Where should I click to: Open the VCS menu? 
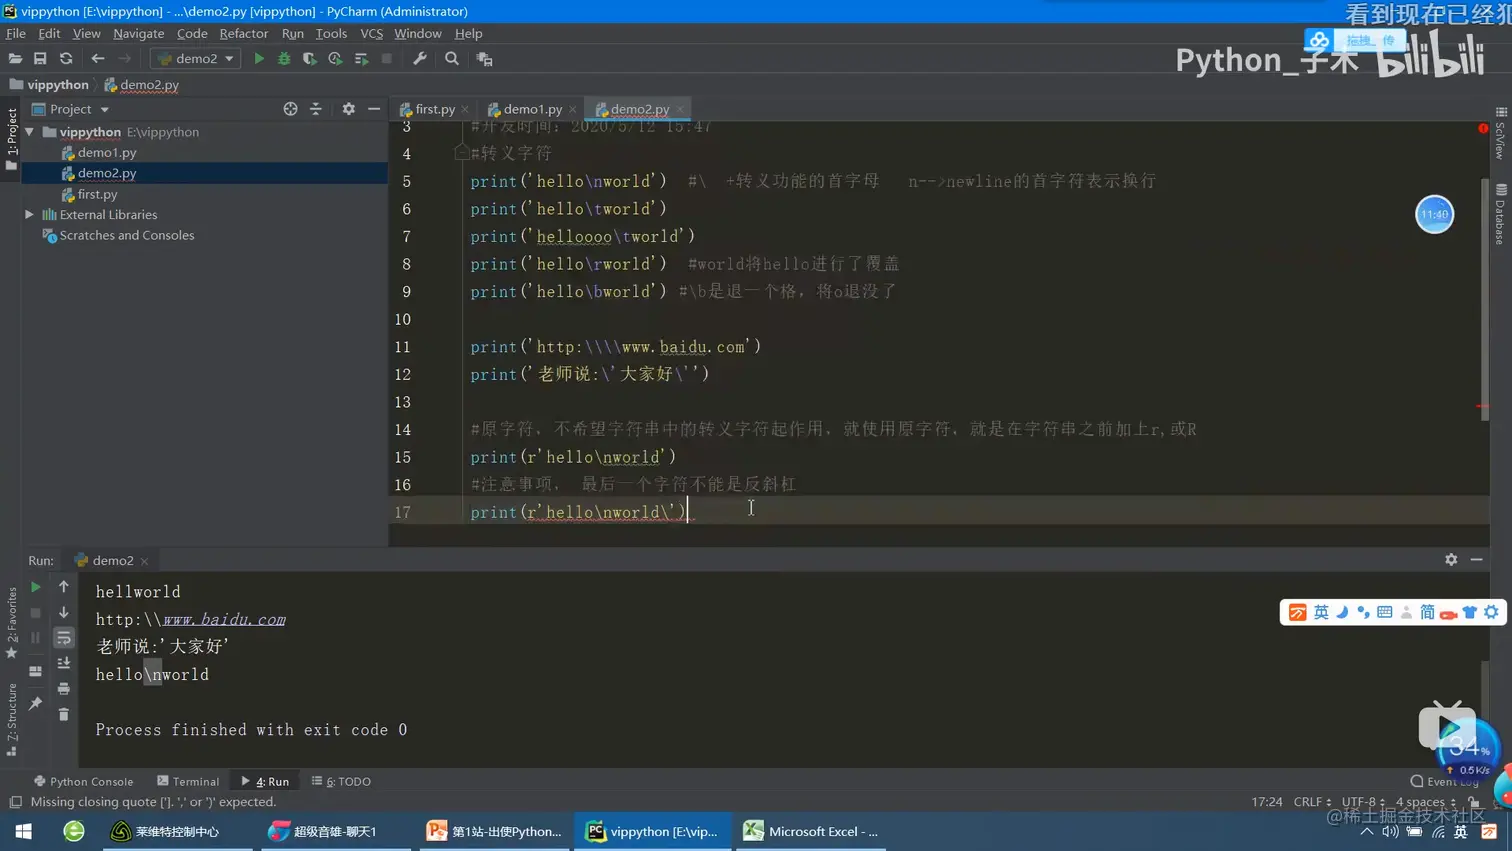coord(371,34)
